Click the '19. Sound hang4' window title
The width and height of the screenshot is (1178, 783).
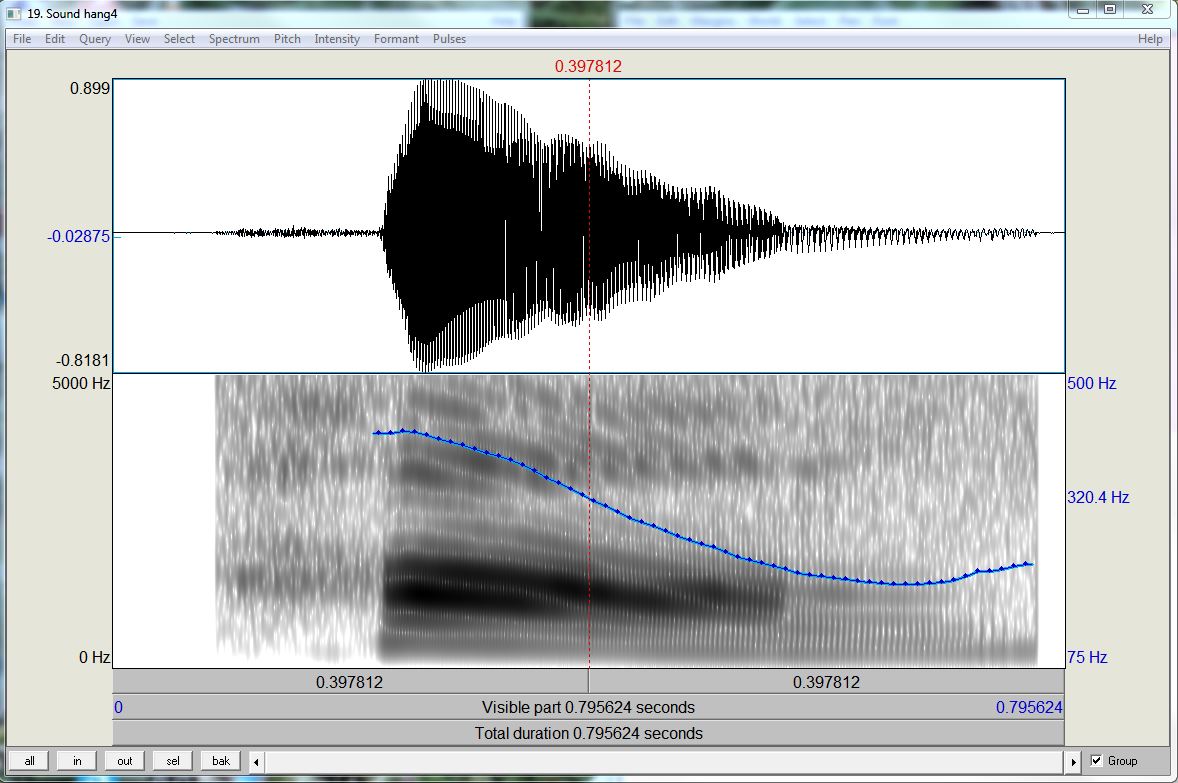coord(72,14)
